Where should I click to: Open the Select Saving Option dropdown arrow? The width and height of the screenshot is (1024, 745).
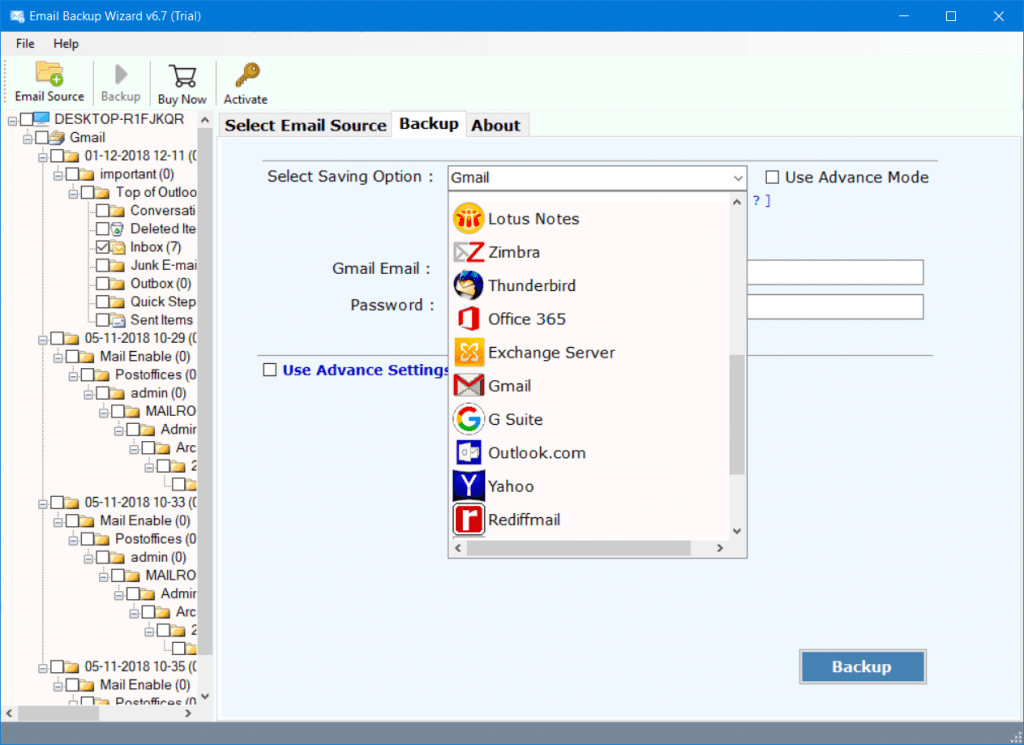click(x=737, y=177)
